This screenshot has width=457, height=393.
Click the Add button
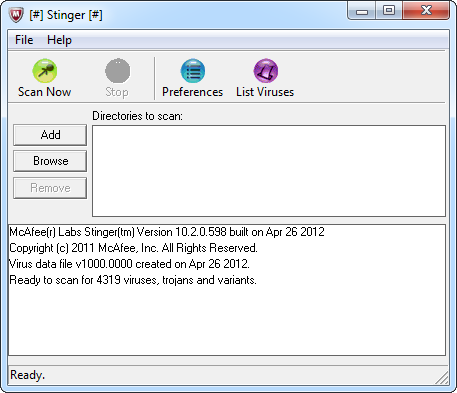(50, 135)
